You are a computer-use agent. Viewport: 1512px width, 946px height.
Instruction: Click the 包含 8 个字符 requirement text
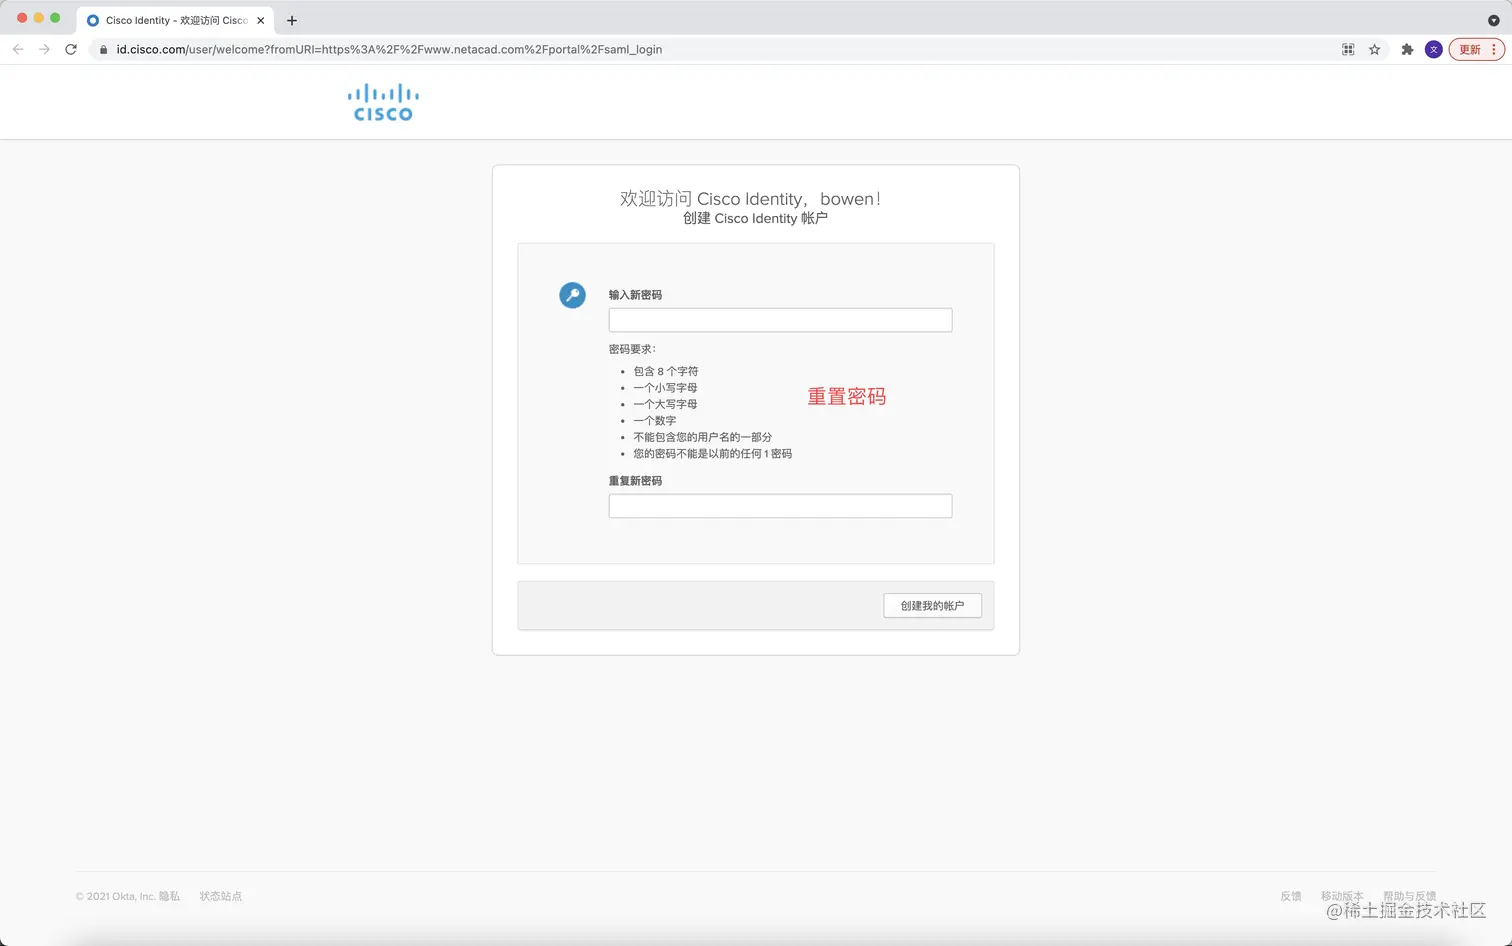point(666,371)
